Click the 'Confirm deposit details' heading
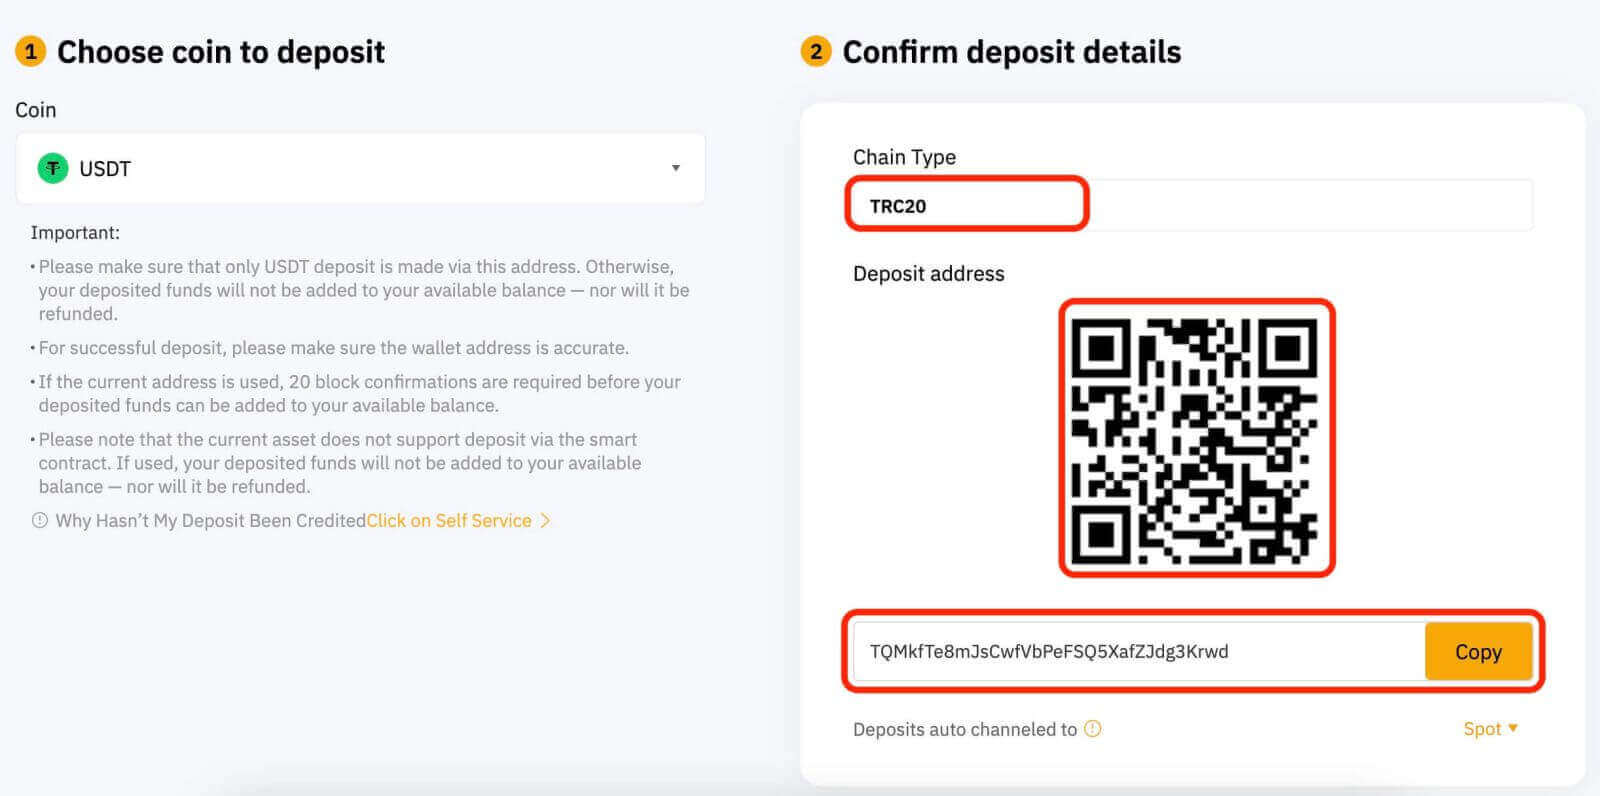Screen dimensions: 1600x796 (1013, 51)
